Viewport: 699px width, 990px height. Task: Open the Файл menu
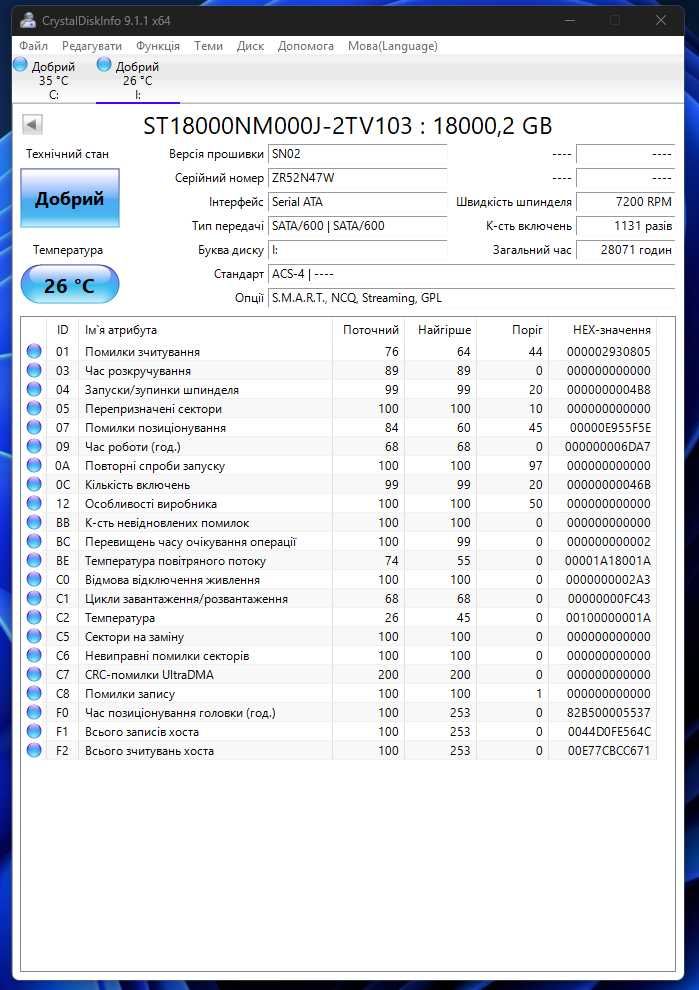(33, 46)
